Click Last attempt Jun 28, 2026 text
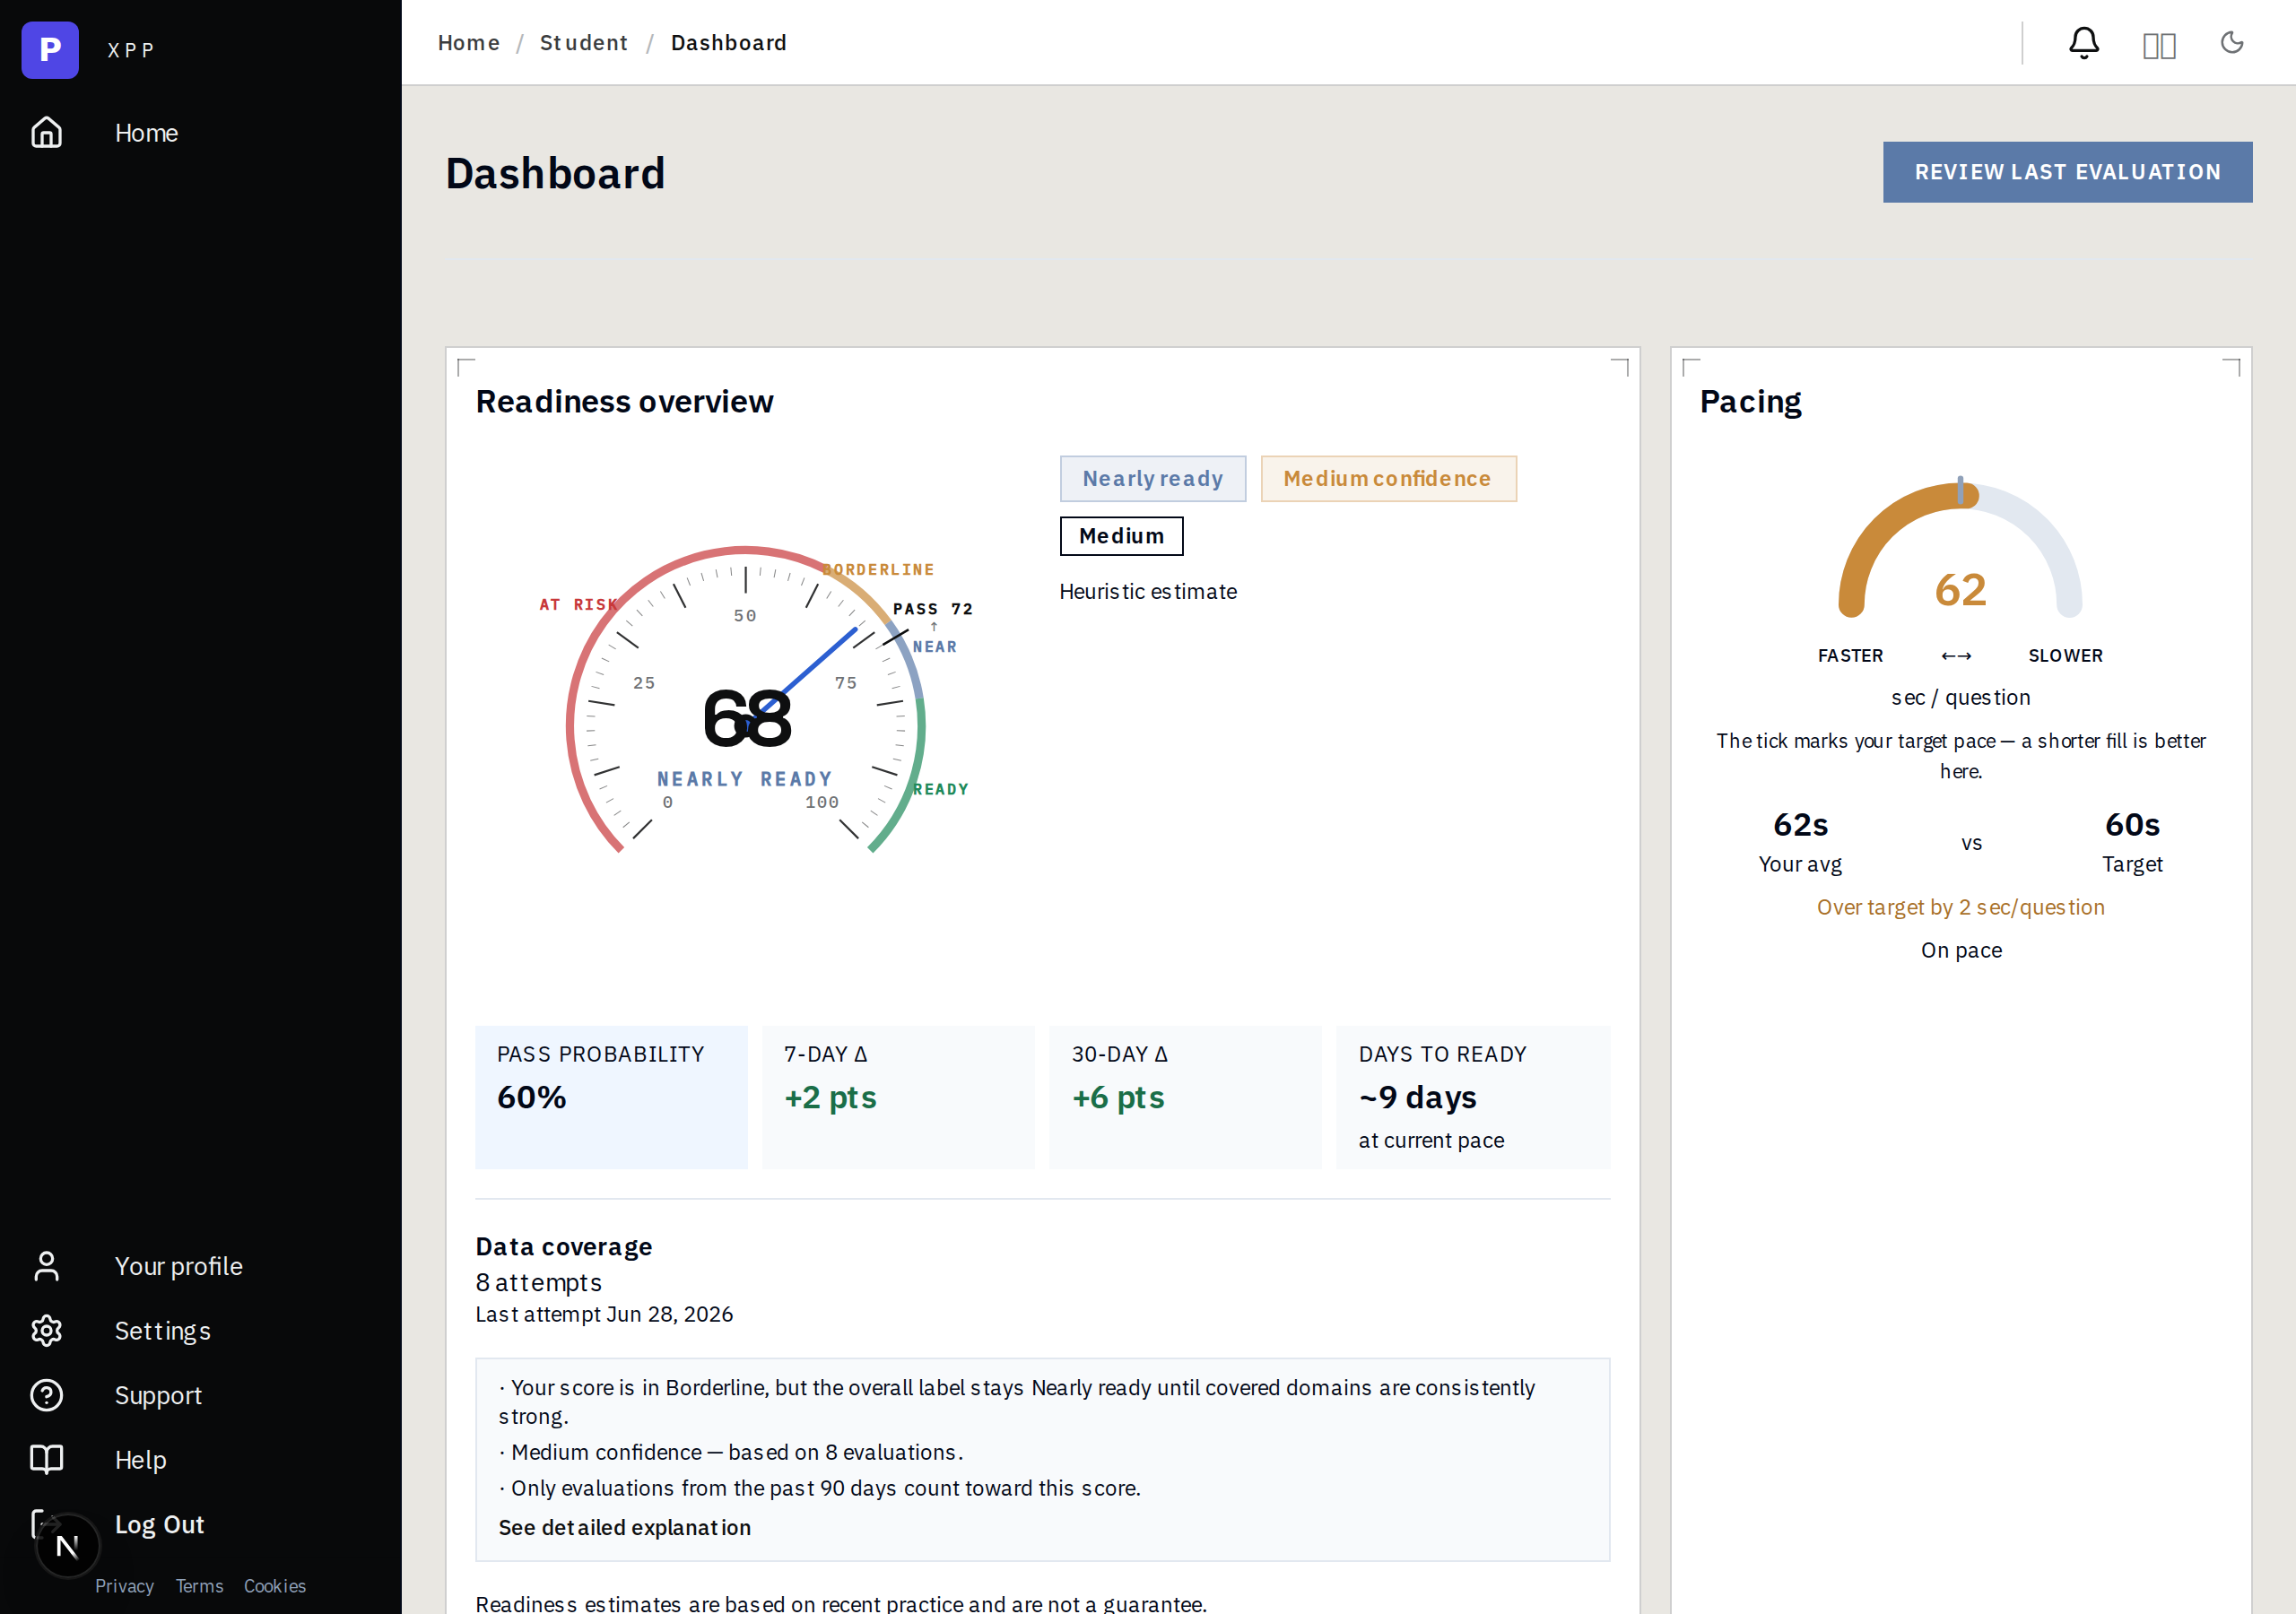Screen dimensions: 2296x1614 coord(604,1314)
